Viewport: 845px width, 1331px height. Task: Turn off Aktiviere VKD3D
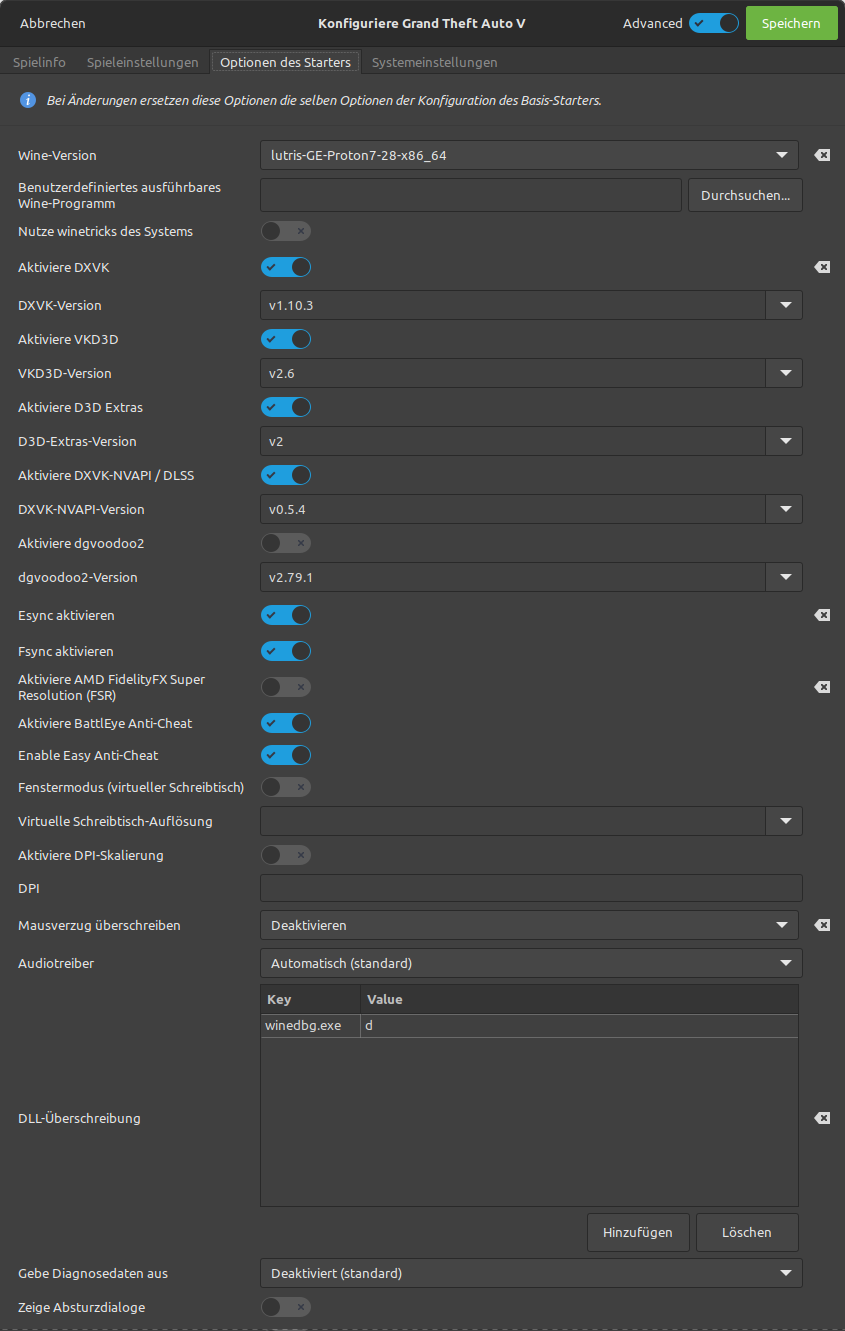286,339
